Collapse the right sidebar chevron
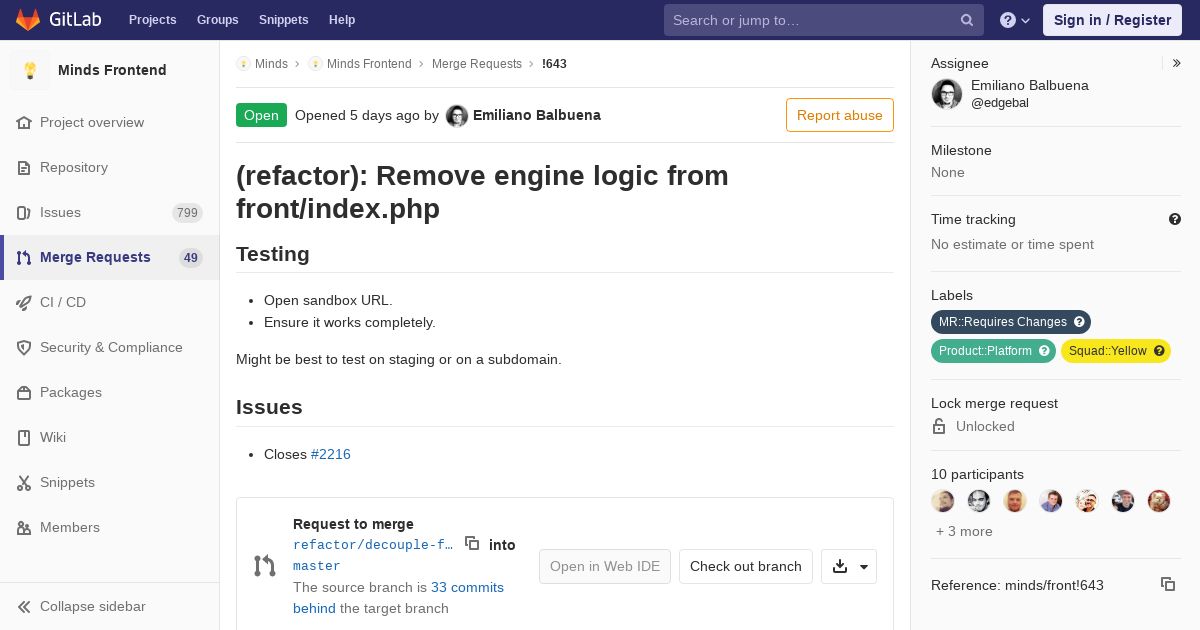The height and width of the screenshot is (630, 1200). (1177, 63)
